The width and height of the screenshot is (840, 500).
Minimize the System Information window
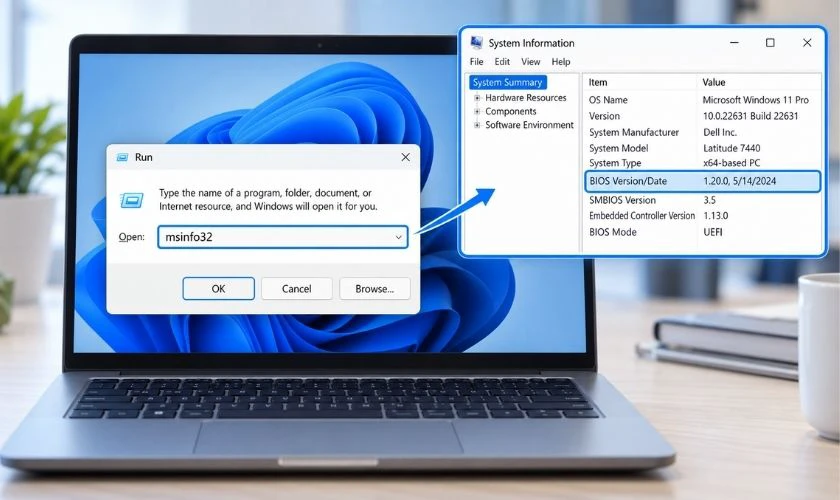click(x=734, y=42)
